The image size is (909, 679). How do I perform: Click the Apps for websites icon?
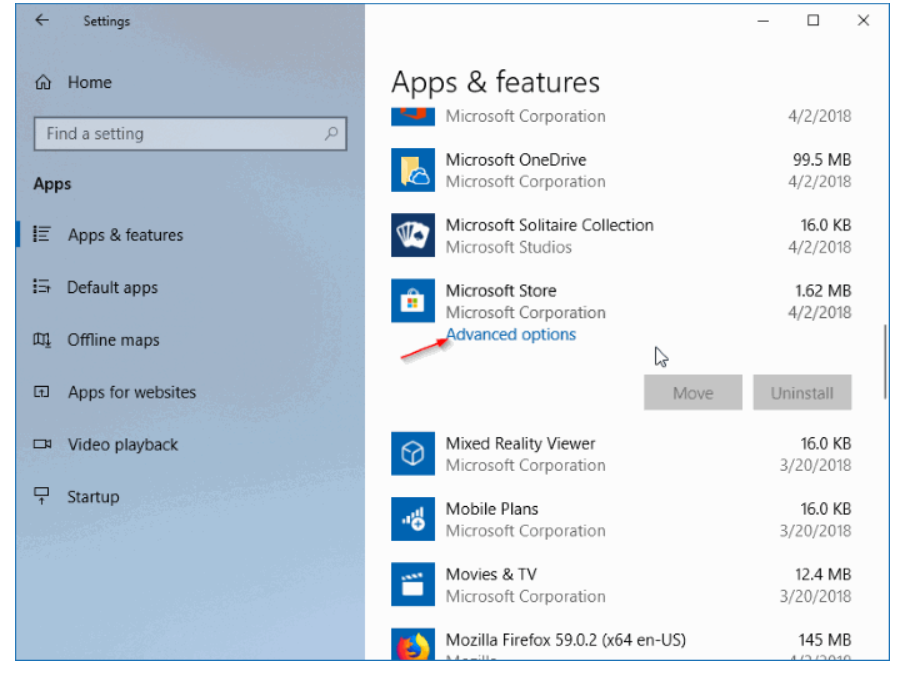pos(42,392)
